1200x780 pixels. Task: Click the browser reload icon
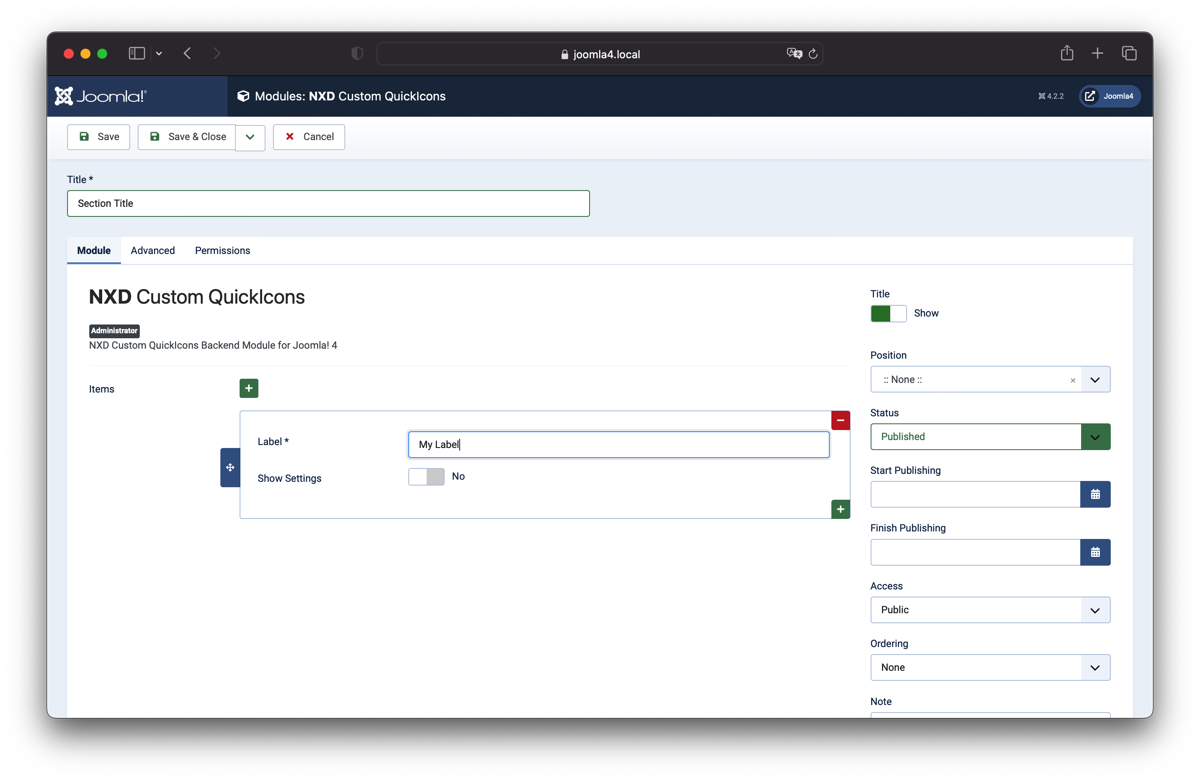coord(813,54)
